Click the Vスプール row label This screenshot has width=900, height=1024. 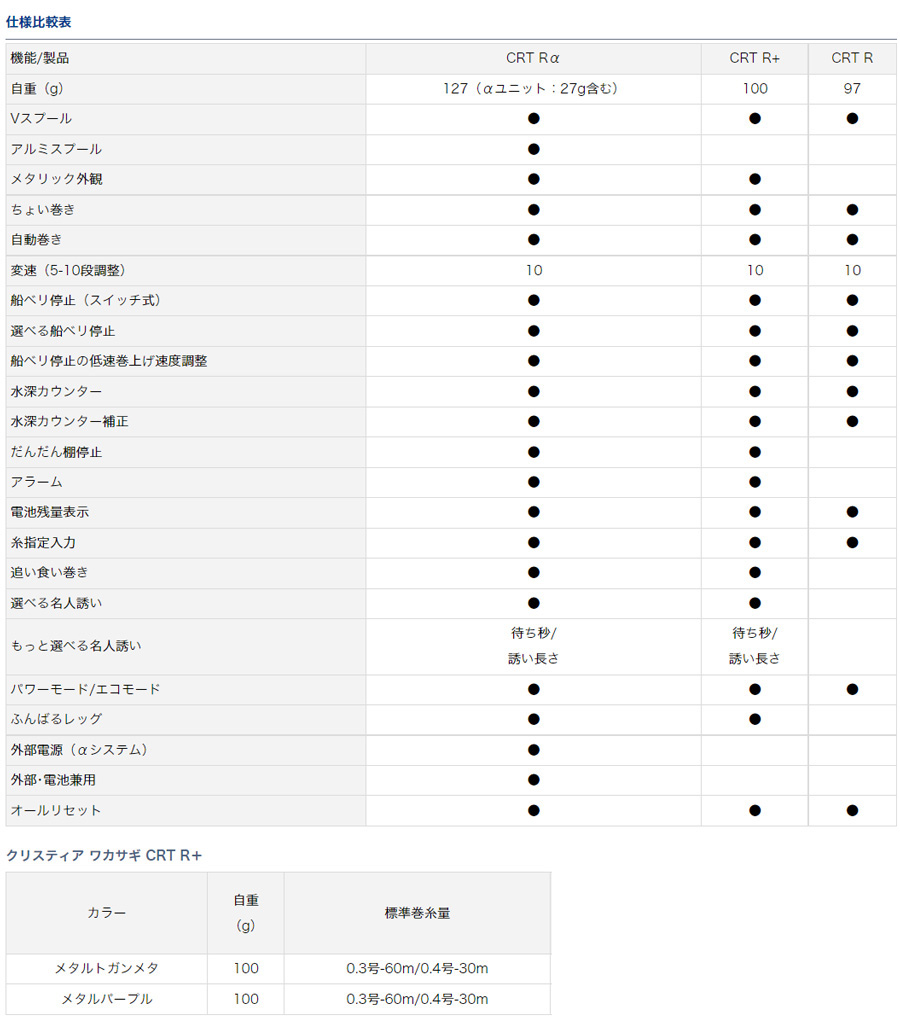coord(41,118)
